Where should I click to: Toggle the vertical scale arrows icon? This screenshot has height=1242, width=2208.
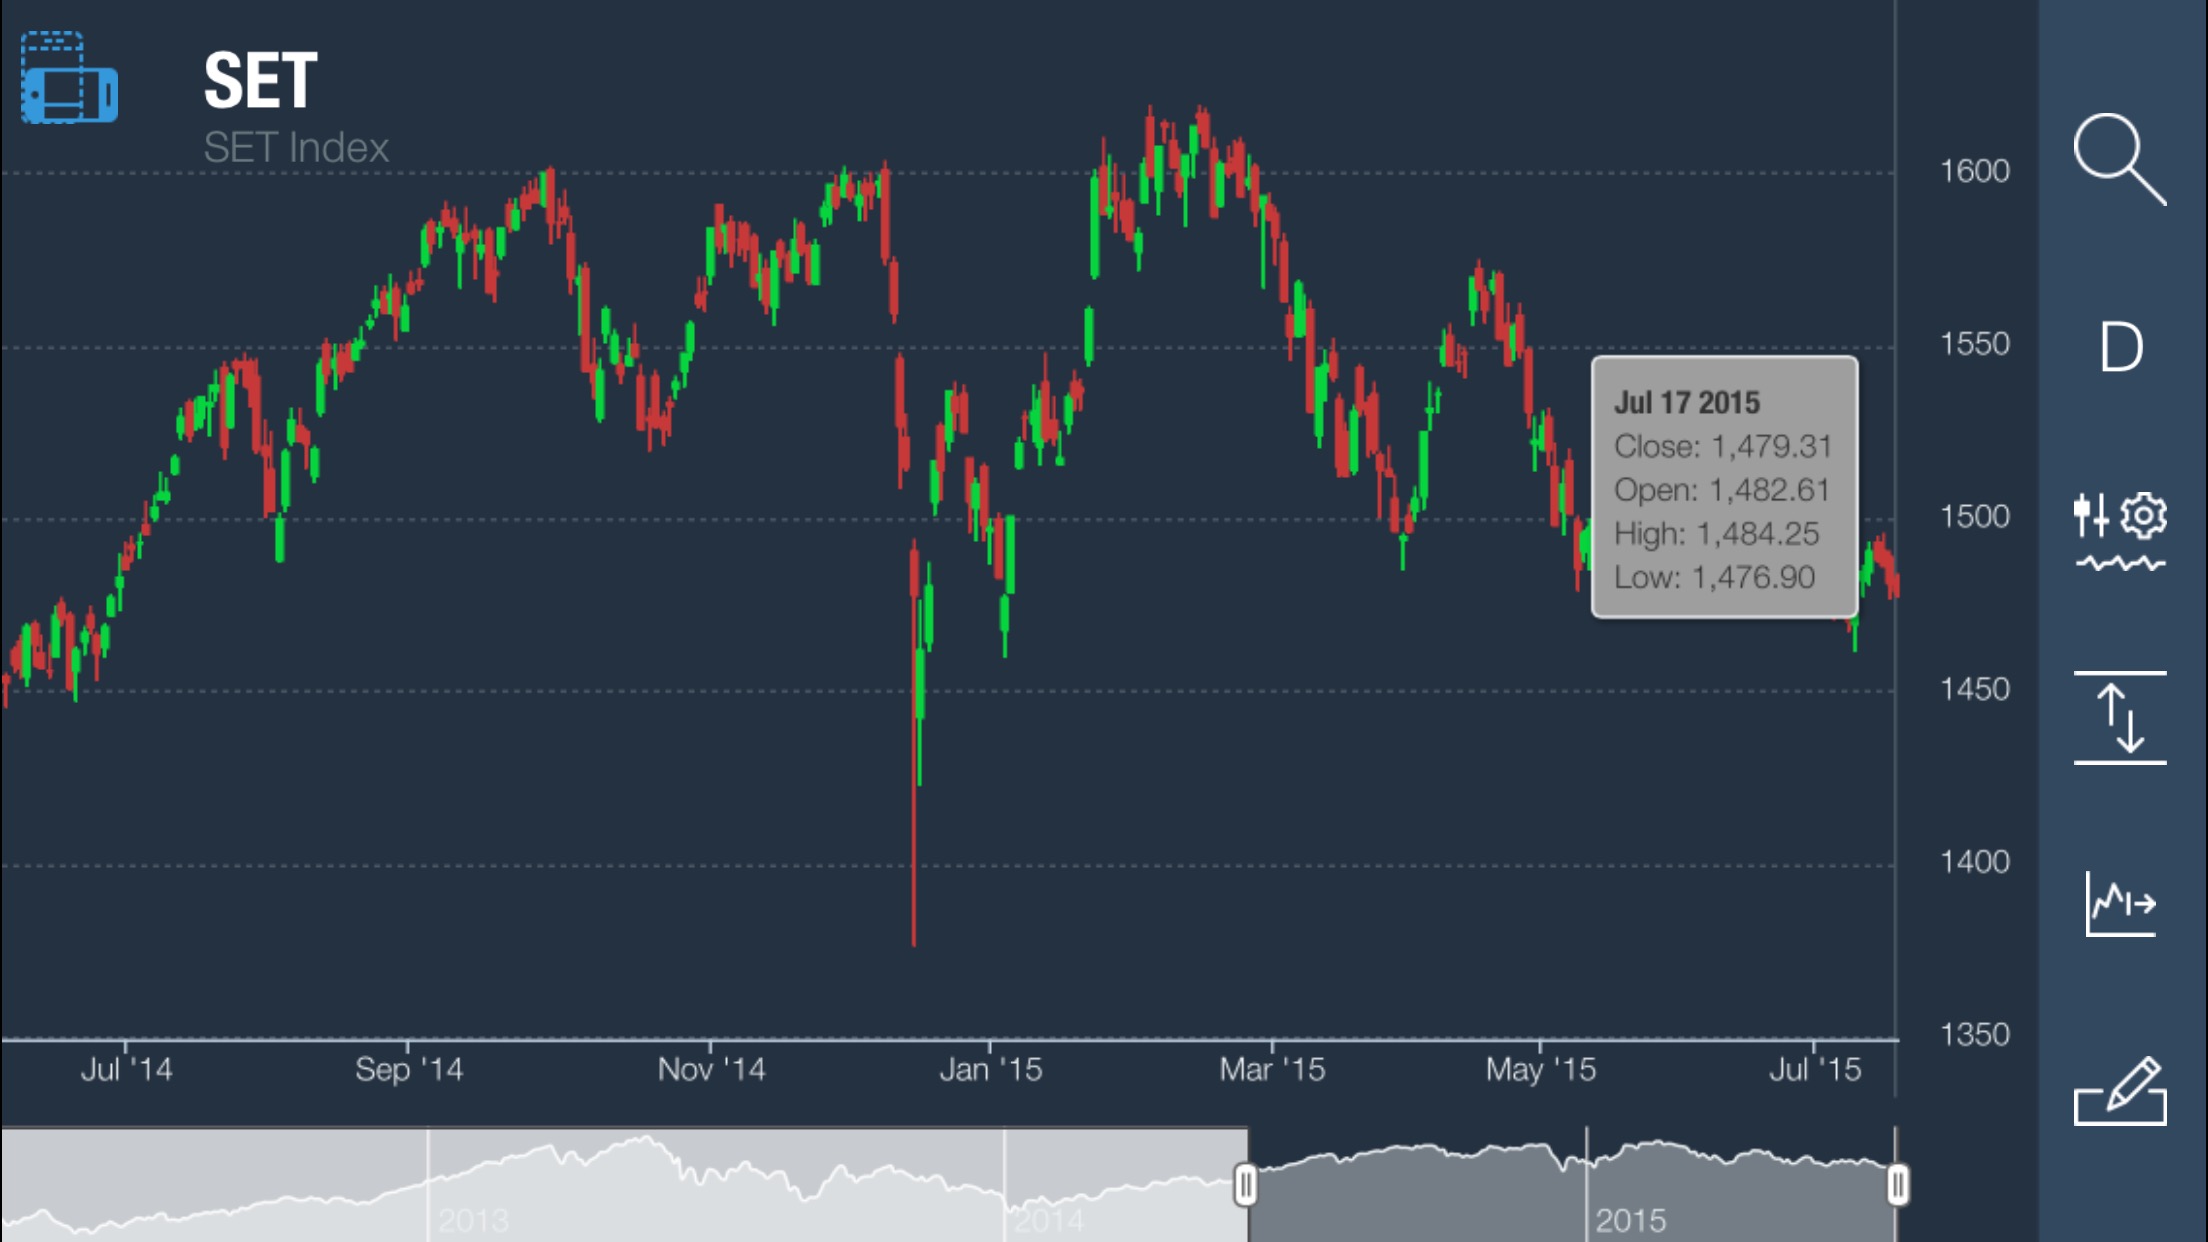[2120, 717]
